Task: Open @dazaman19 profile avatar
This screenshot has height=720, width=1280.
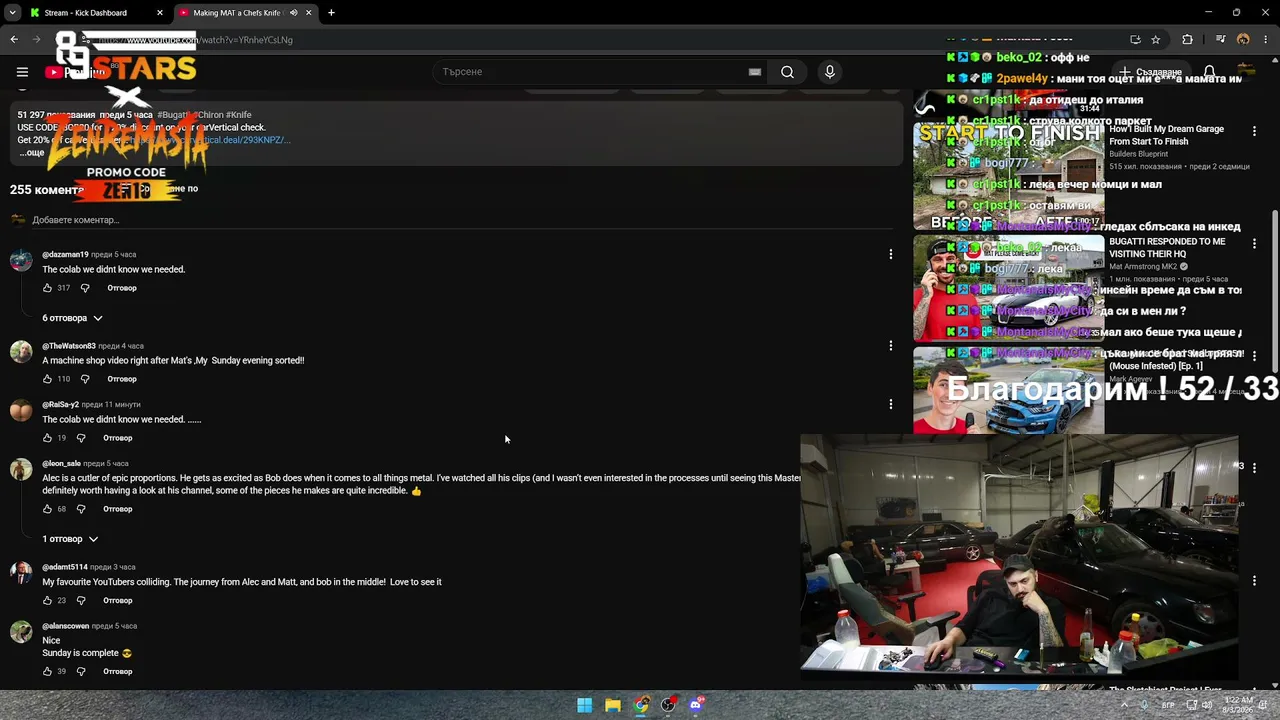Action: (21, 261)
